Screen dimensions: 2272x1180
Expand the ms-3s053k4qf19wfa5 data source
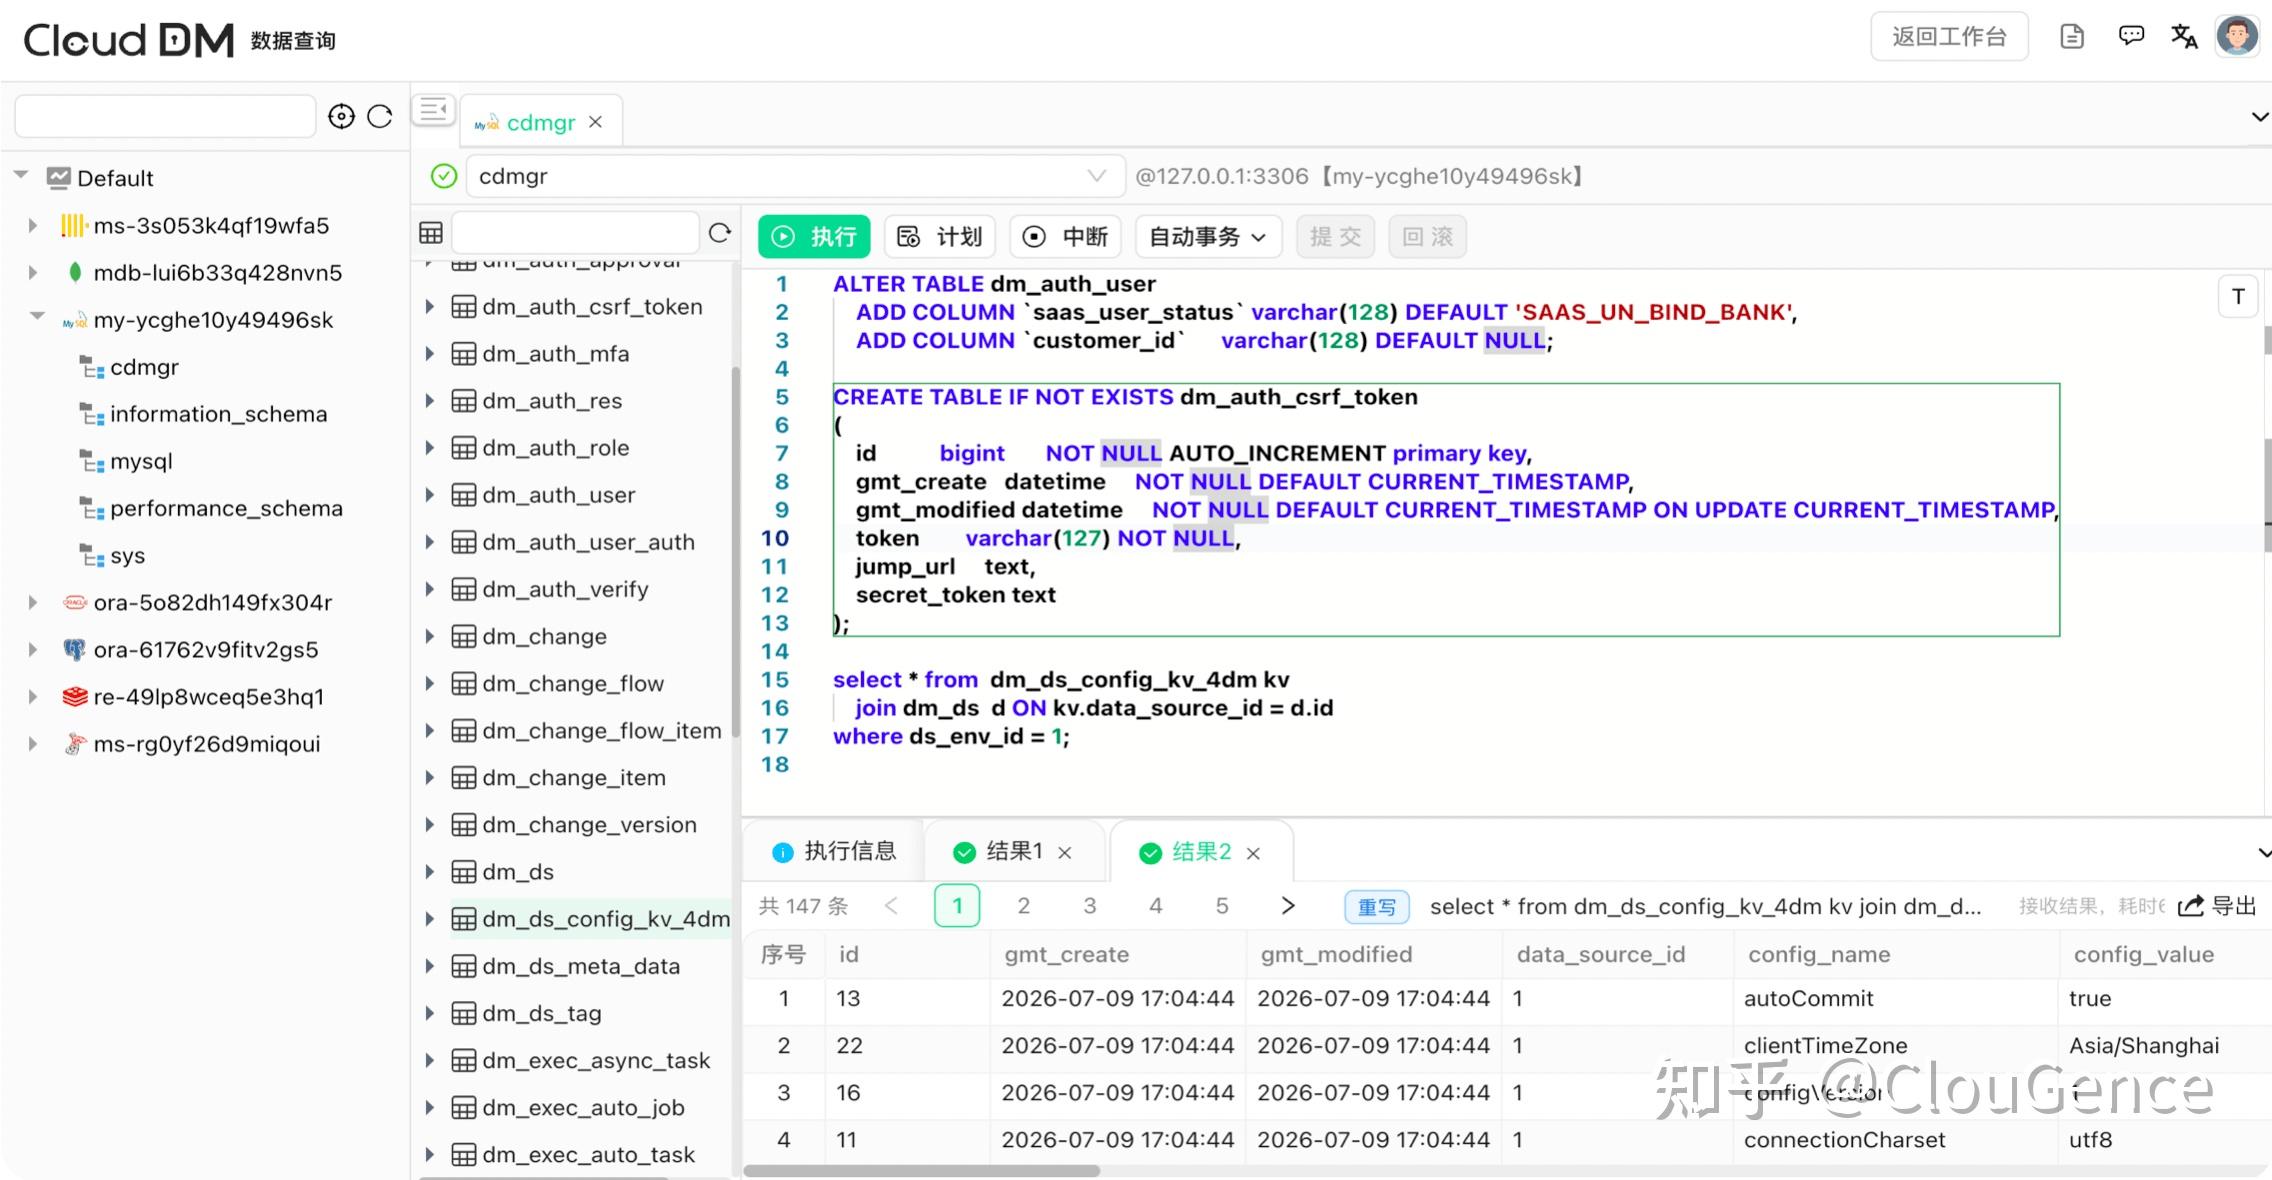33,226
